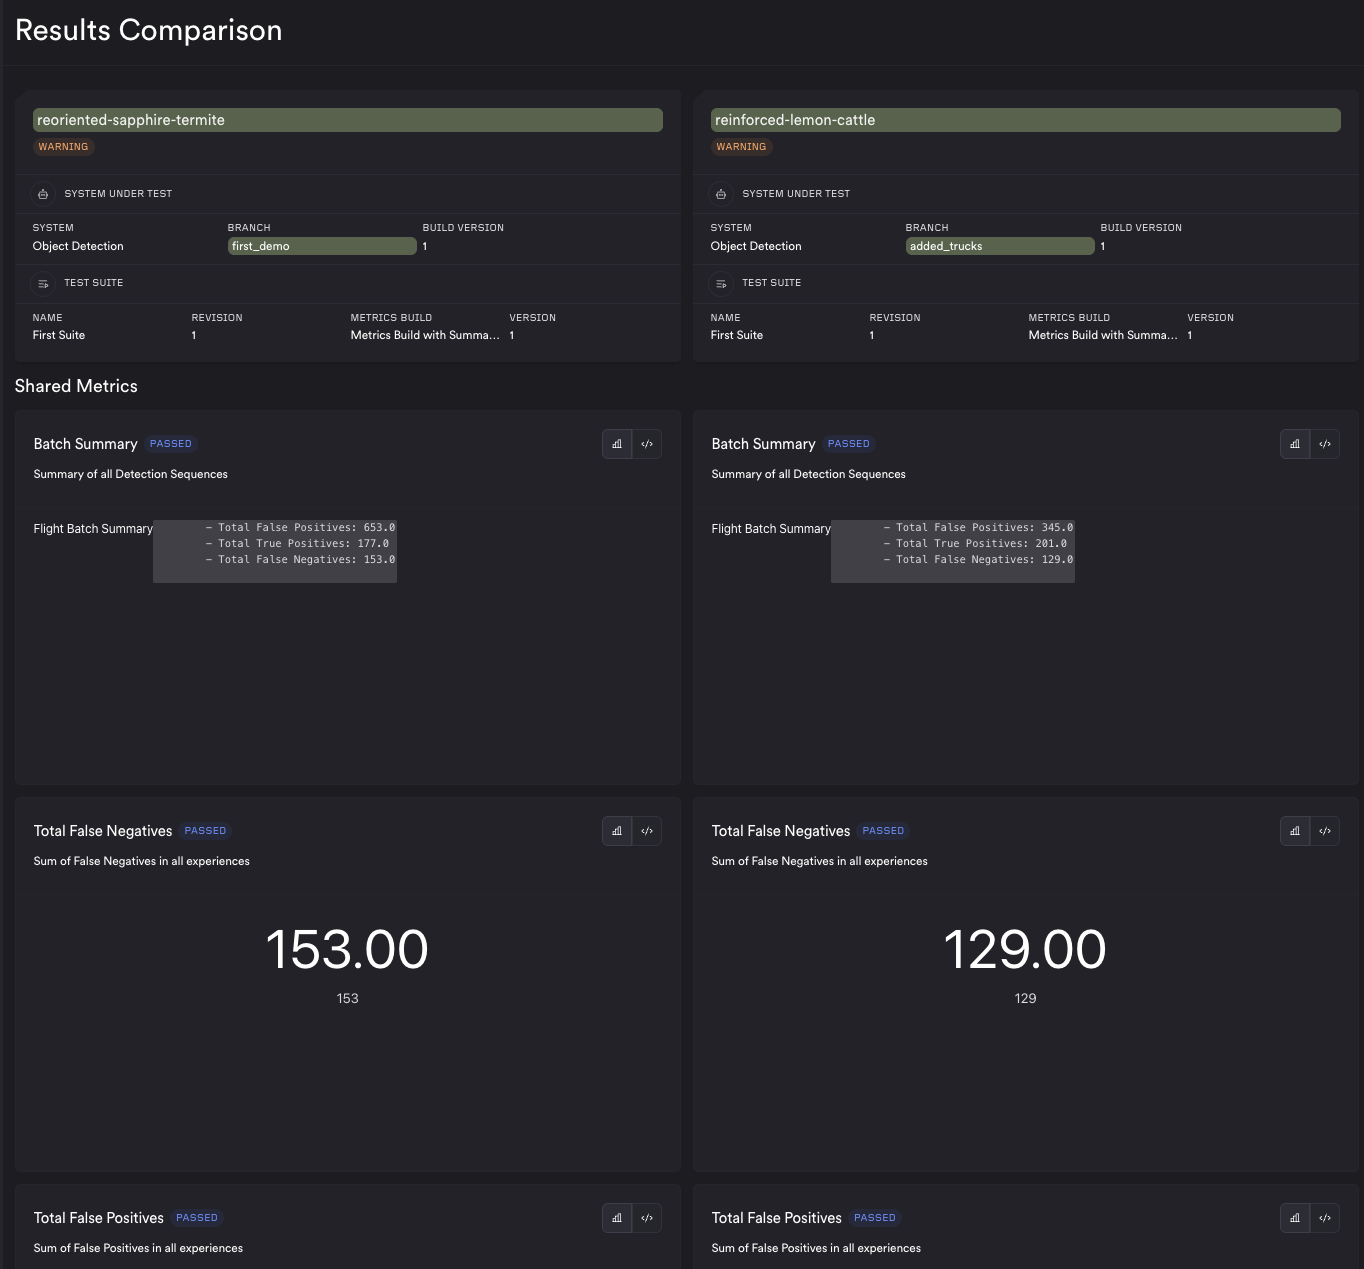Click chart icon in left Total False Negatives card
Image resolution: width=1364 pixels, height=1269 pixels.
[617, 831]
